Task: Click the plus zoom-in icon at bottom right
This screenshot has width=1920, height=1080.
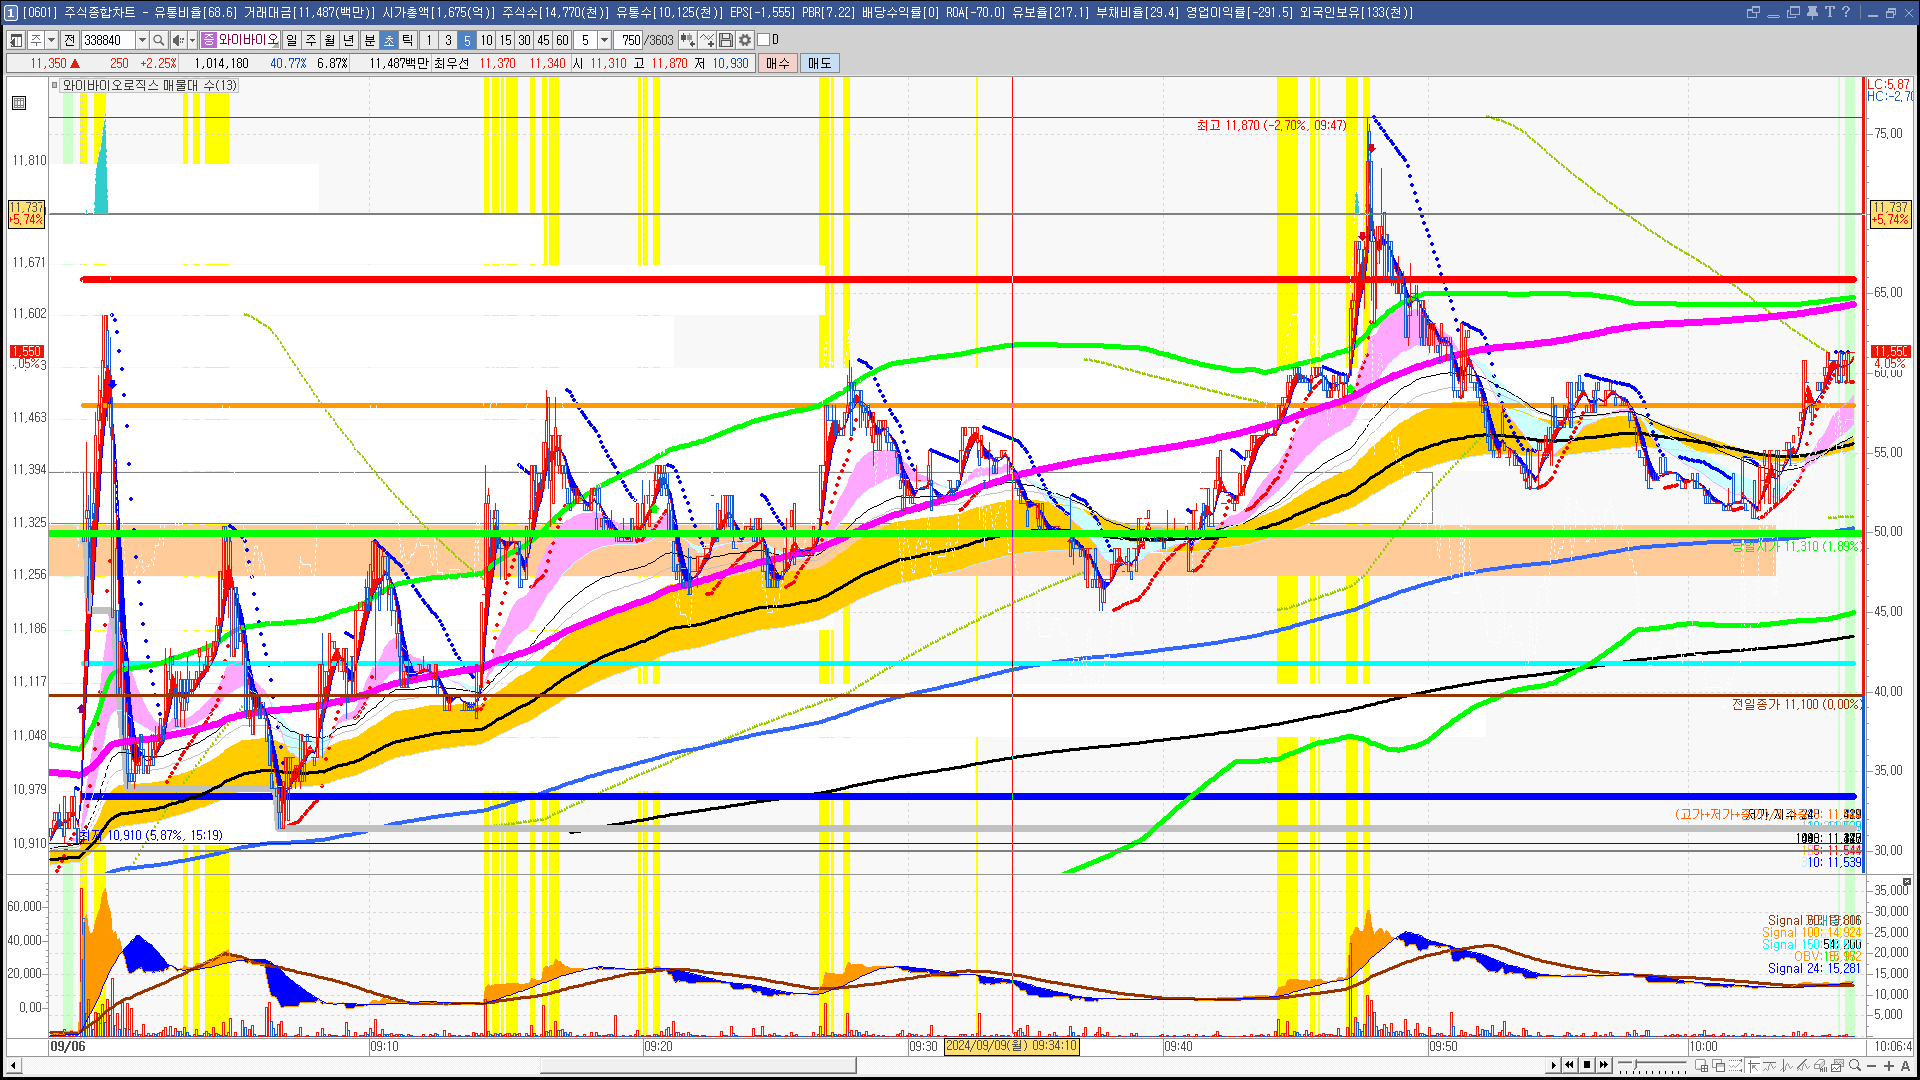Action: (x=1889, y=1066)
